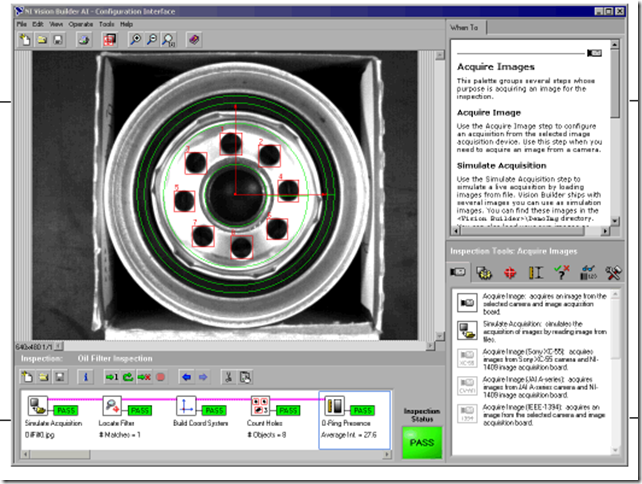Open the File menu
642x484 pixels.
(22, 24)
